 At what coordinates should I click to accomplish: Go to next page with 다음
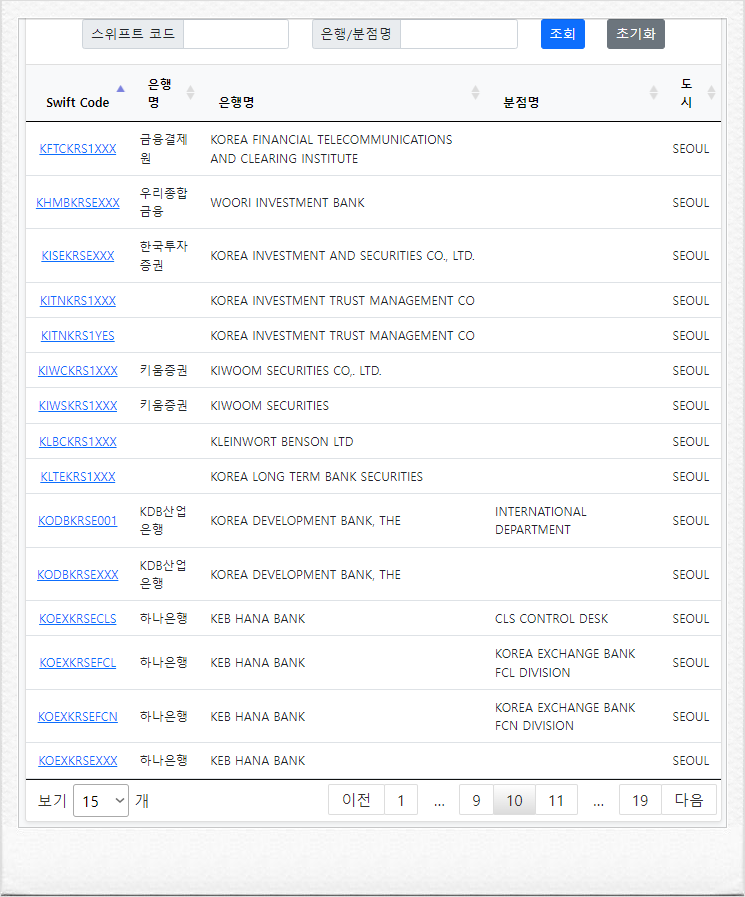(689, 800)
